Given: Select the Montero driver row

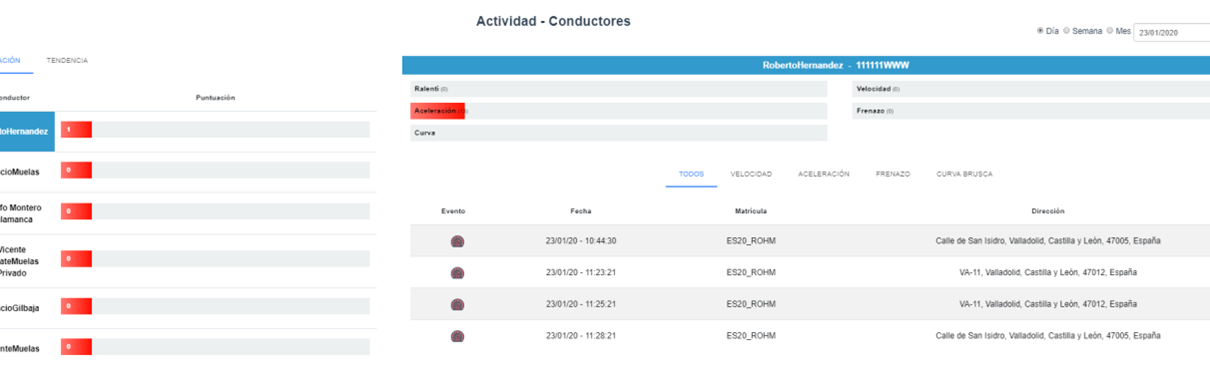Looking at the screenshot, I should click(188, 213).
